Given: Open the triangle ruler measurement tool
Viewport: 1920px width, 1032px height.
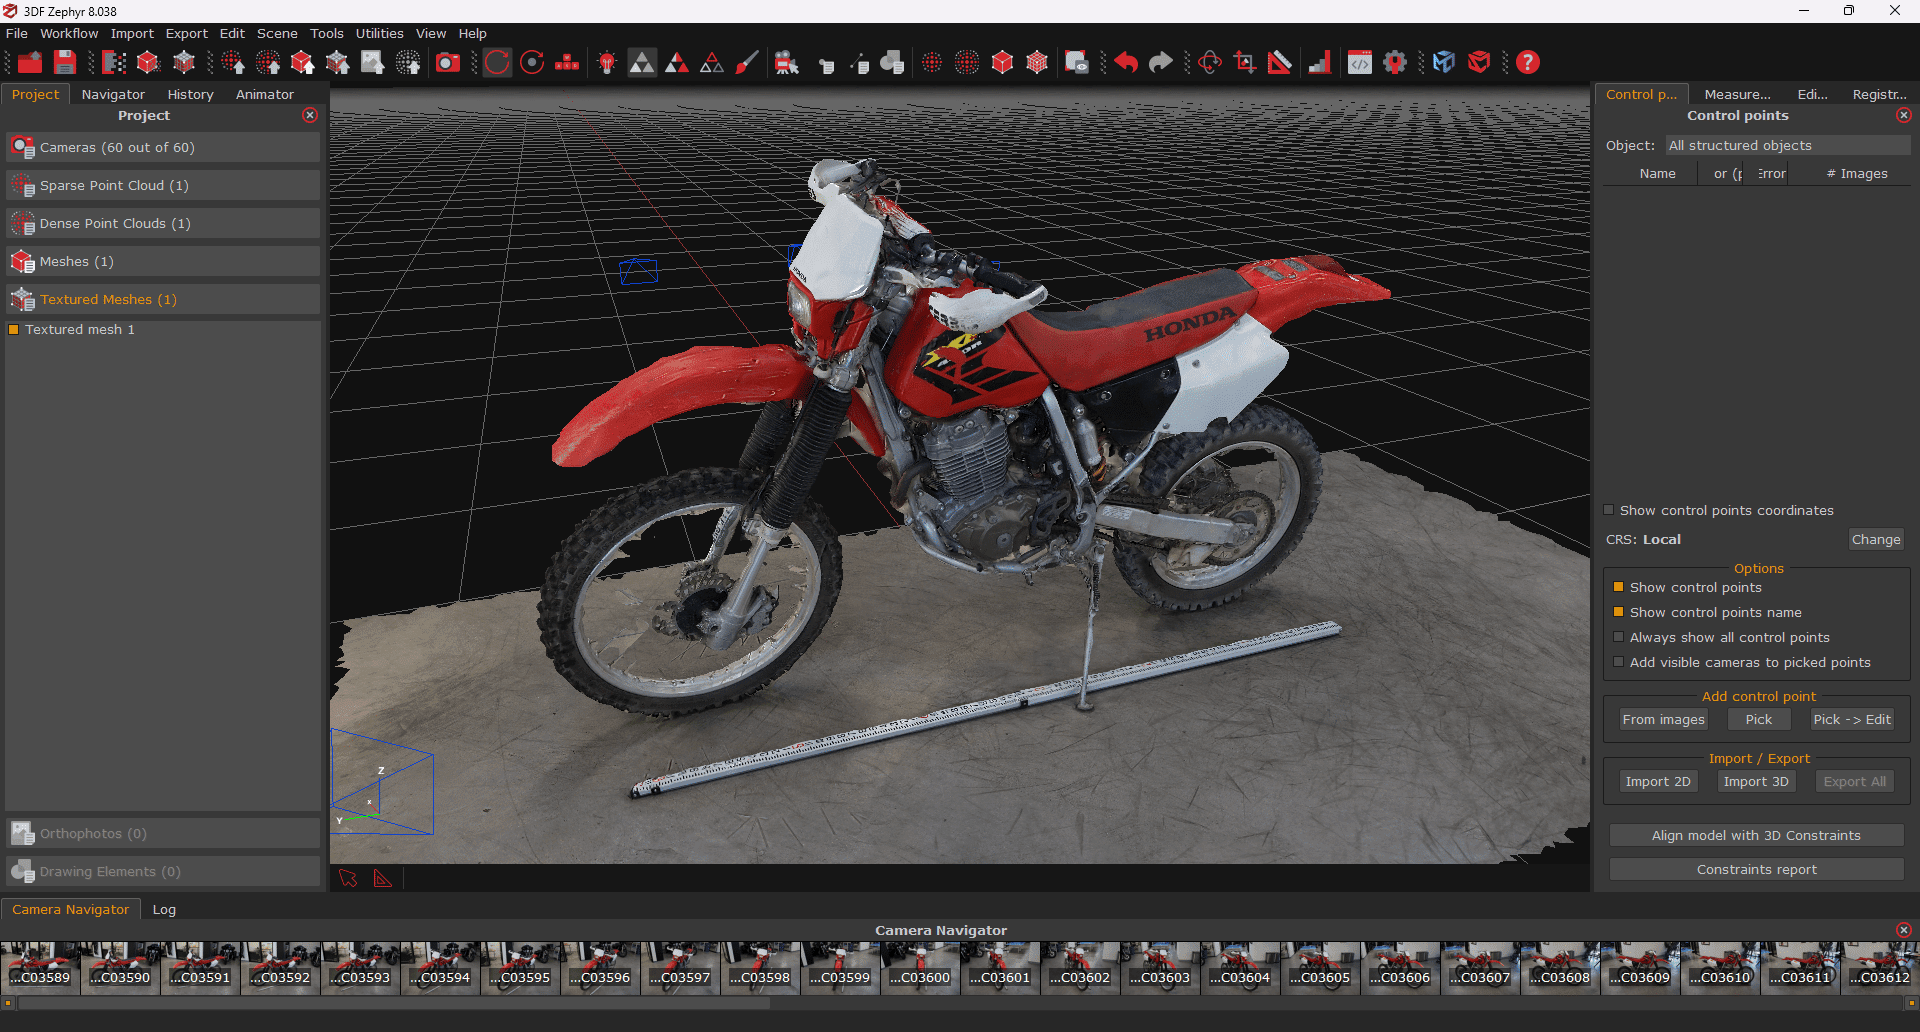Looking at the screenshot, I should click(x=1280, y=63).
